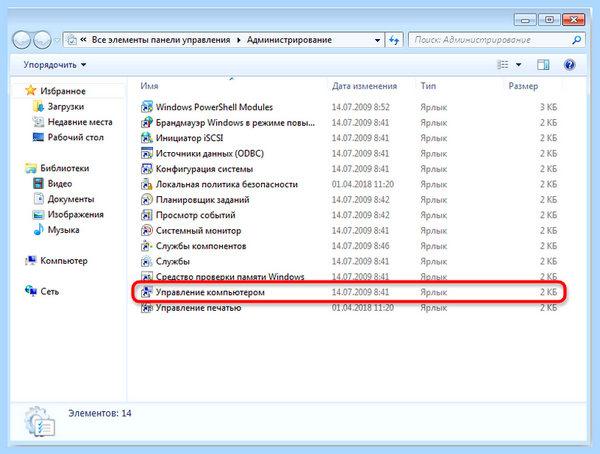Click the breadcrumb chevron at path start
600x454 pixels.
pos(83,39)
